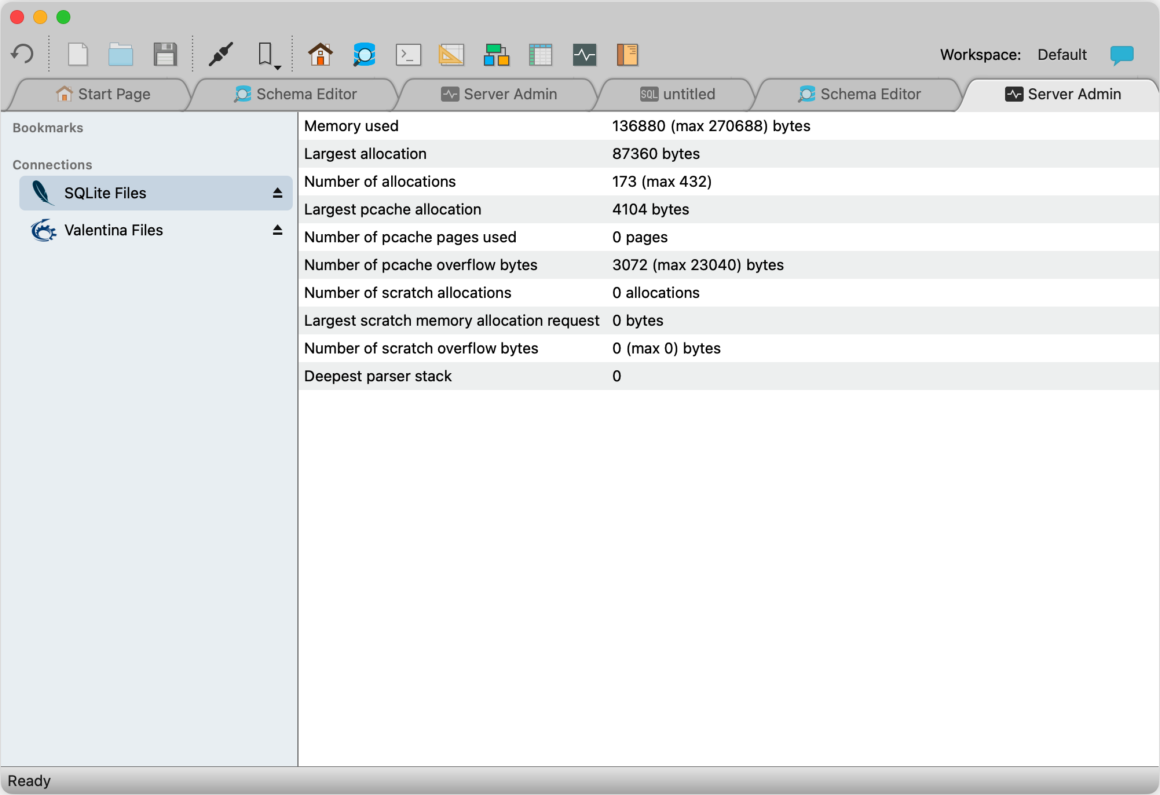Save with the floppy disk icon
Screen dimensions: 1160x795
[x=165, y=54]
